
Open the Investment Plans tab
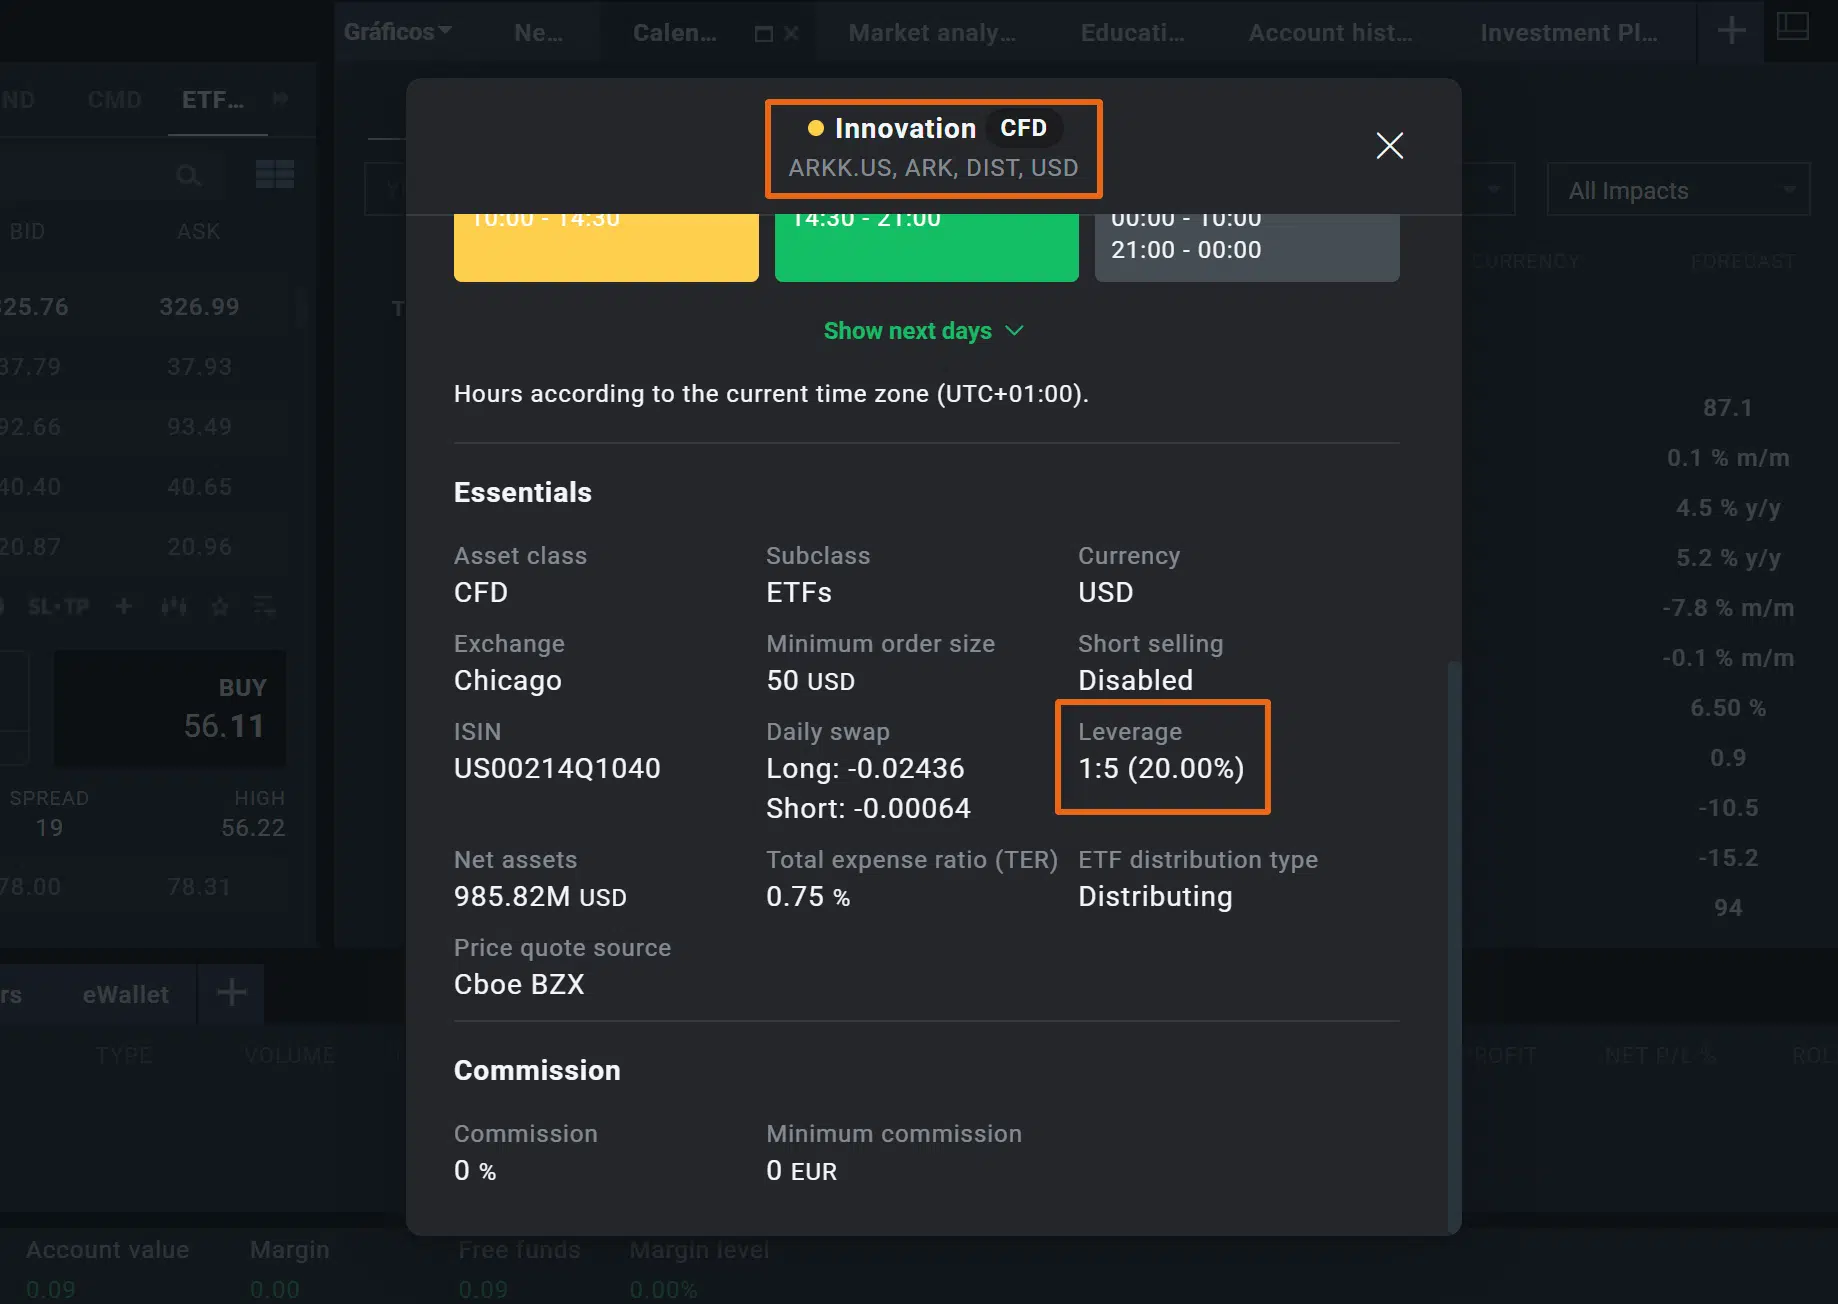tap(1568, 33)
